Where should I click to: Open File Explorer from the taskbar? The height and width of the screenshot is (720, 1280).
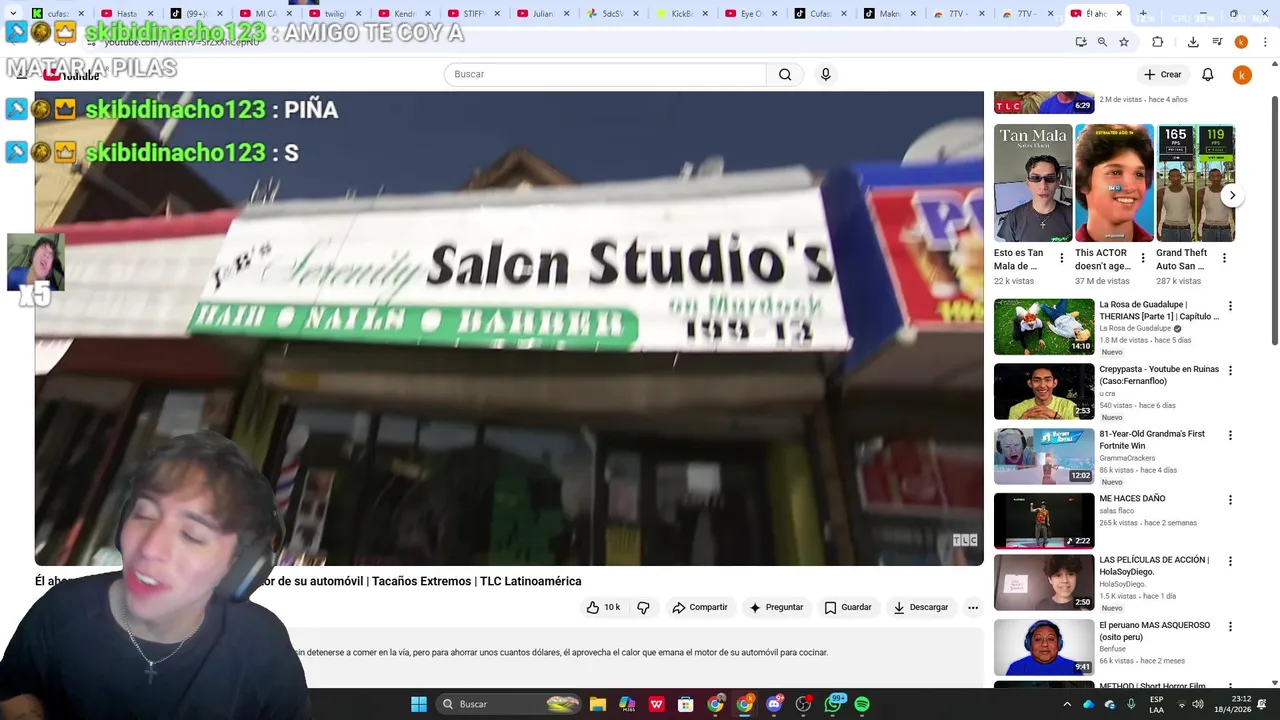click(598, 704)
